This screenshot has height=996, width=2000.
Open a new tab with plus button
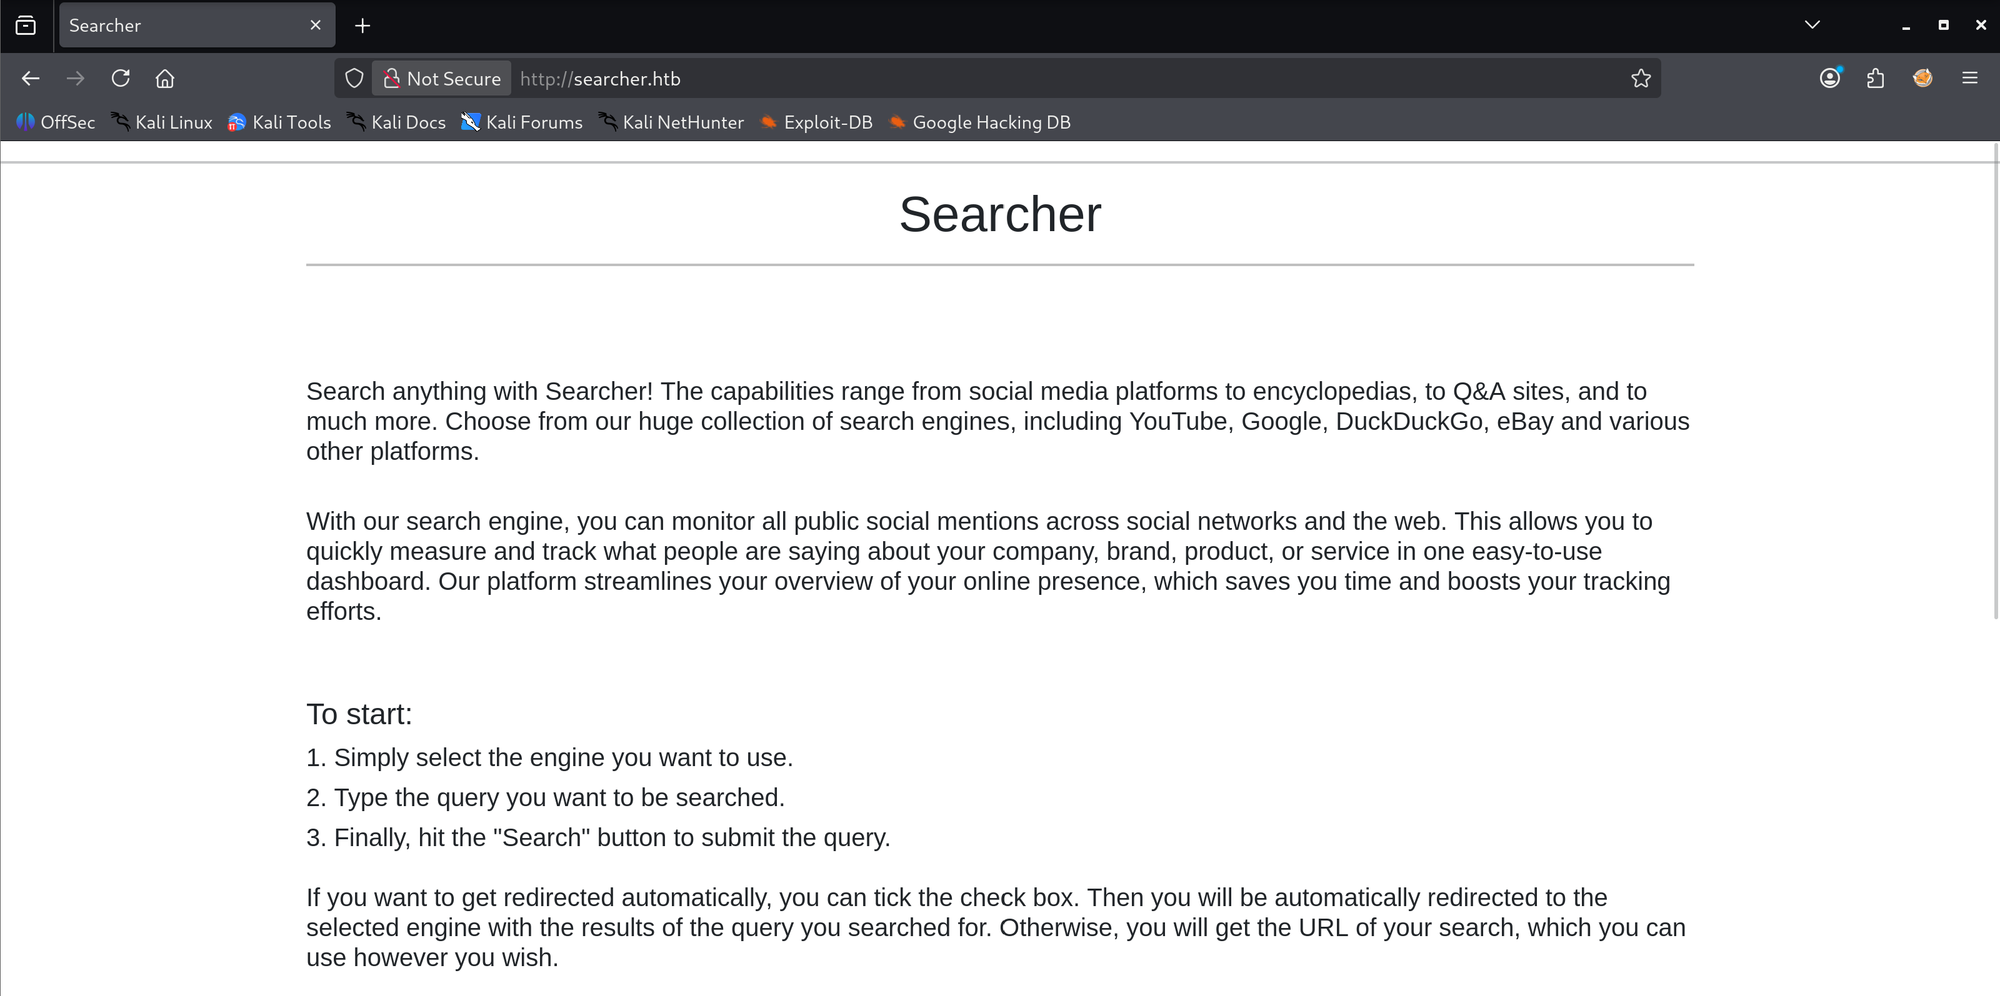(x=363, y=25)
